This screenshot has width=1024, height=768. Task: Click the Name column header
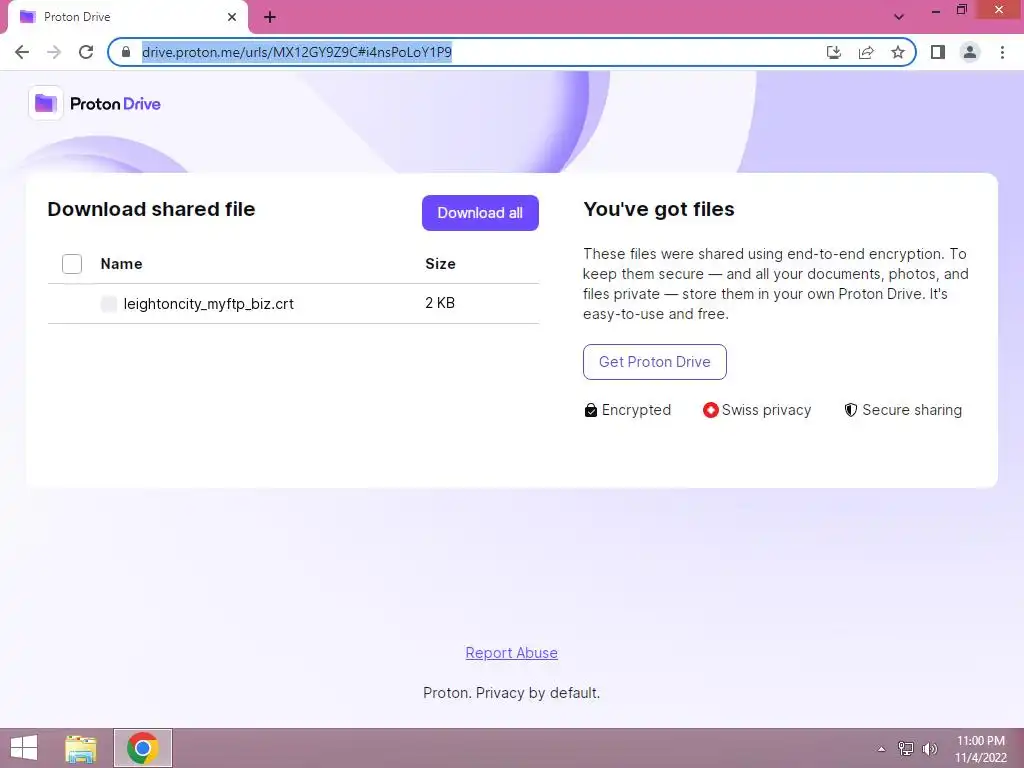pos(121,264)
